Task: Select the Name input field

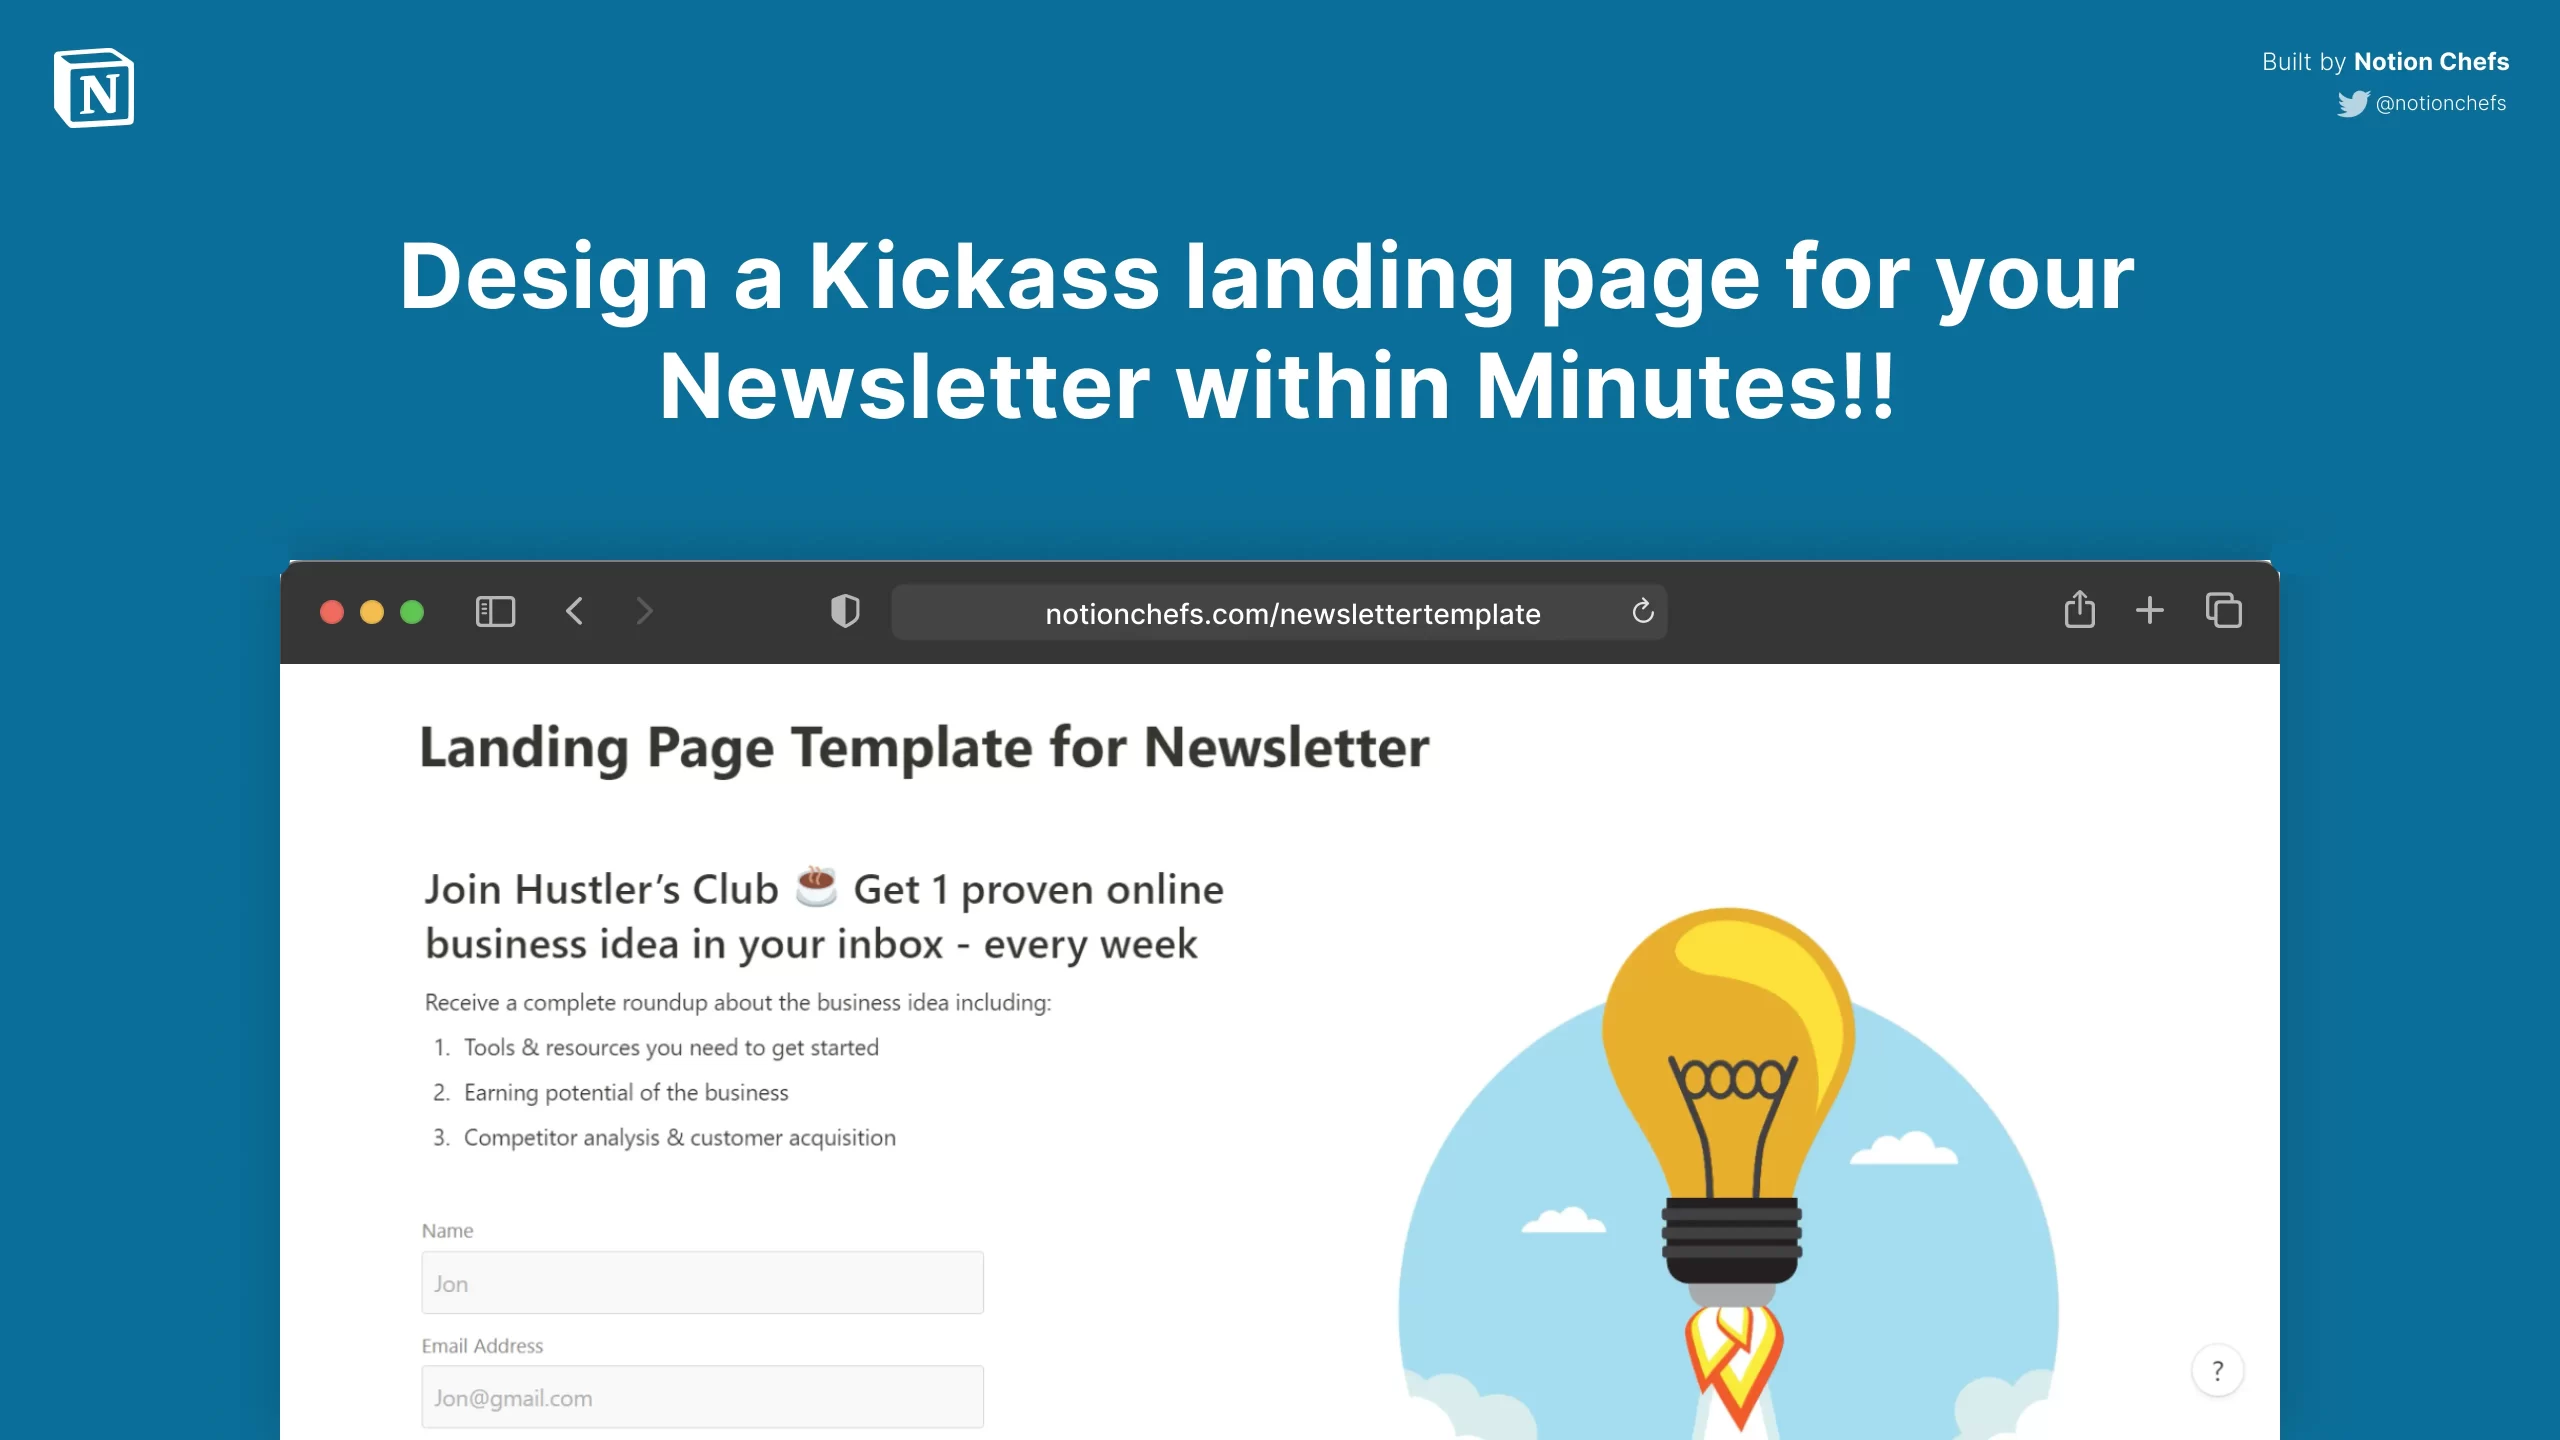Action: tap(700, 1282)
